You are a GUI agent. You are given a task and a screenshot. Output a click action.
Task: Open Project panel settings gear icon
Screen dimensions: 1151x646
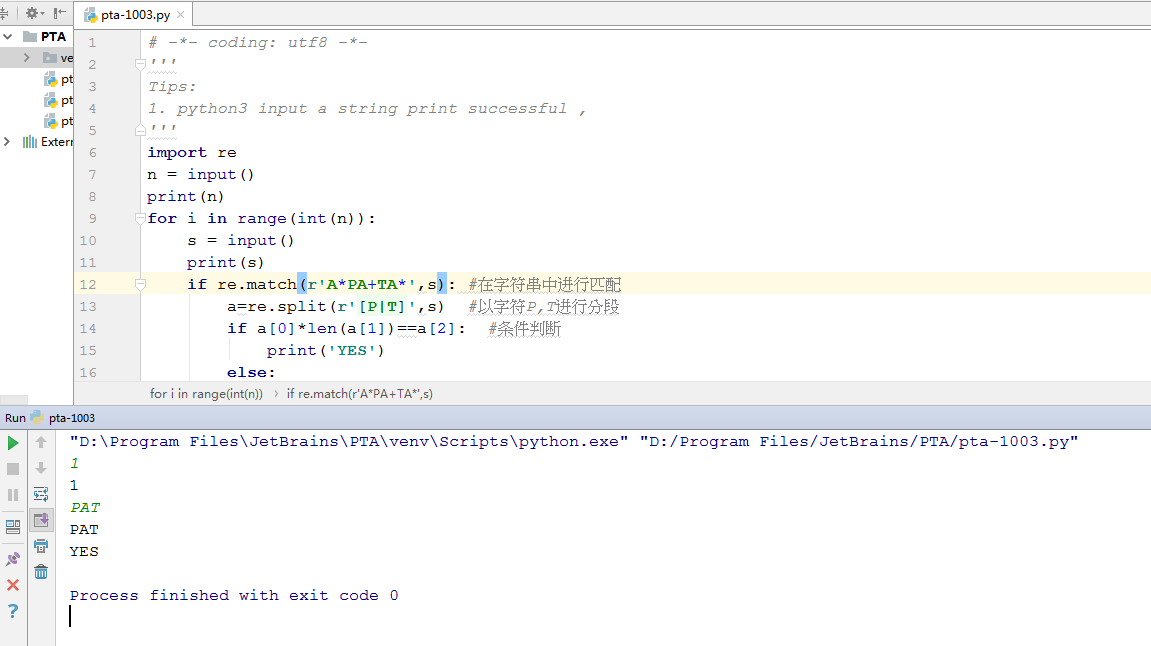point(33,13)
